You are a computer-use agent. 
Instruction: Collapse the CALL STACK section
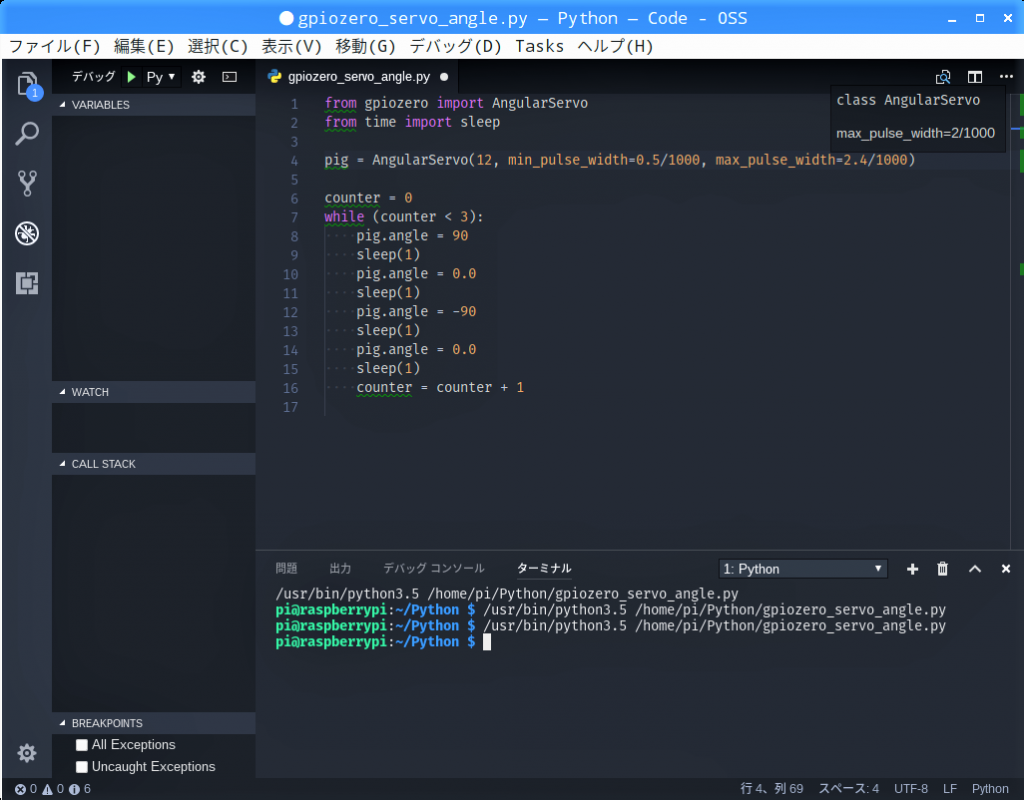(153, 464)
